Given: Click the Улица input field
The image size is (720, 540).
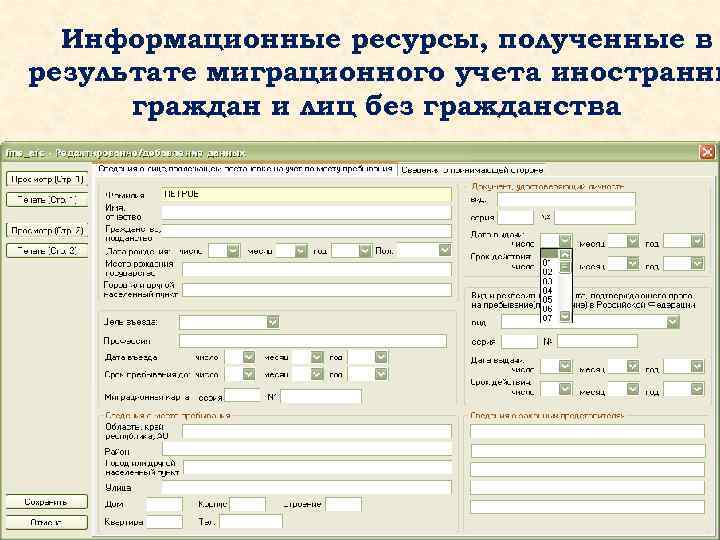Looking at the screenshot, I should pos(307,487).
